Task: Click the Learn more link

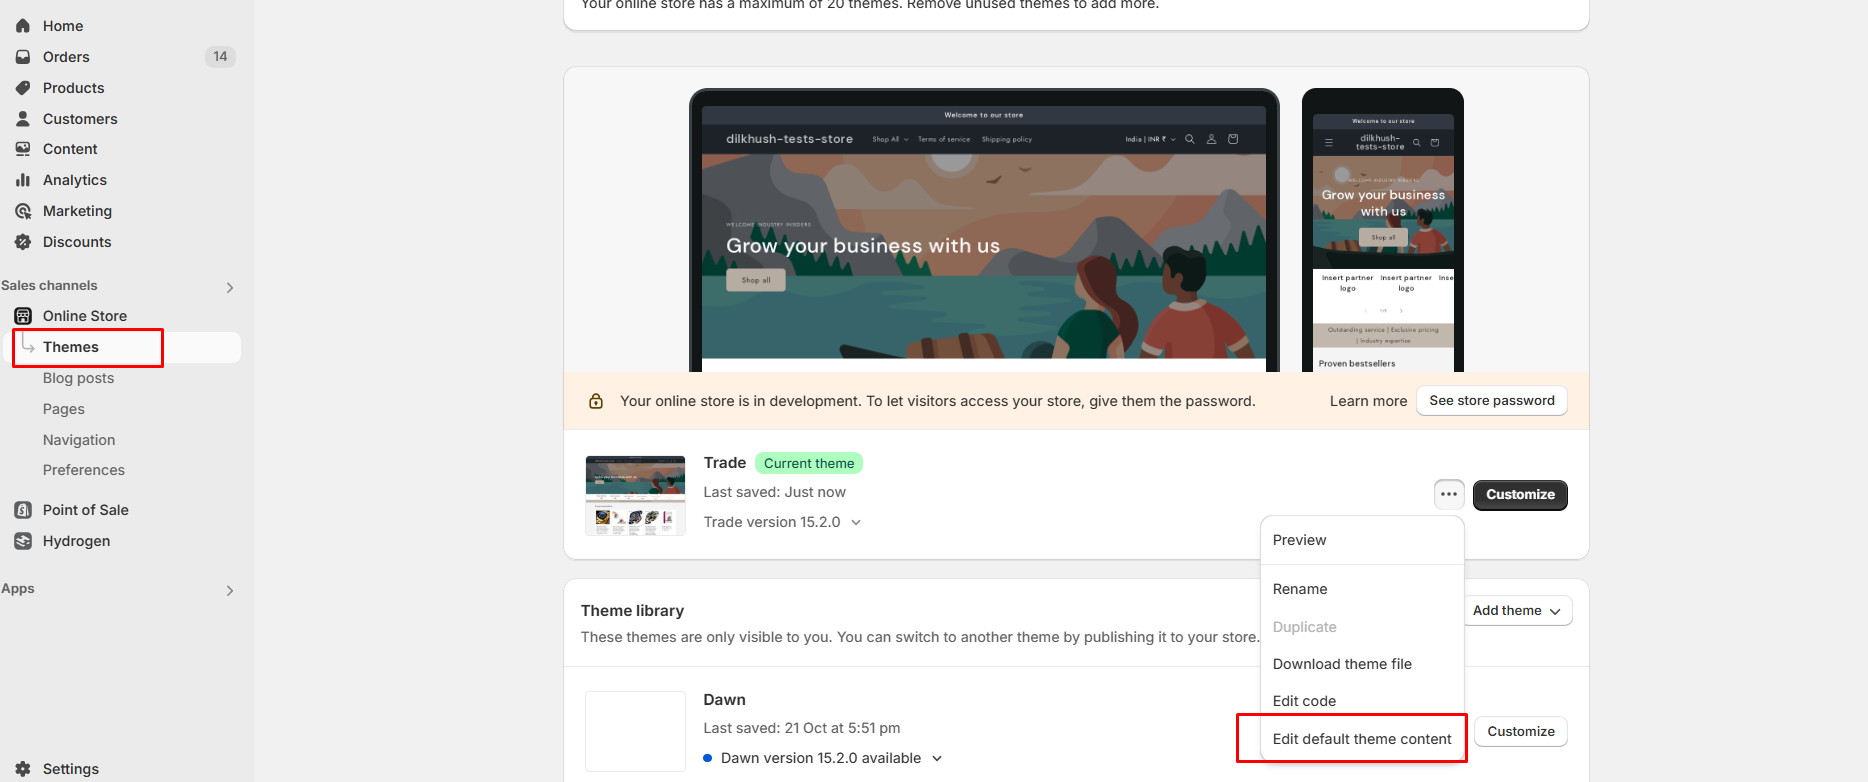Action: [x=1368, y=401]
